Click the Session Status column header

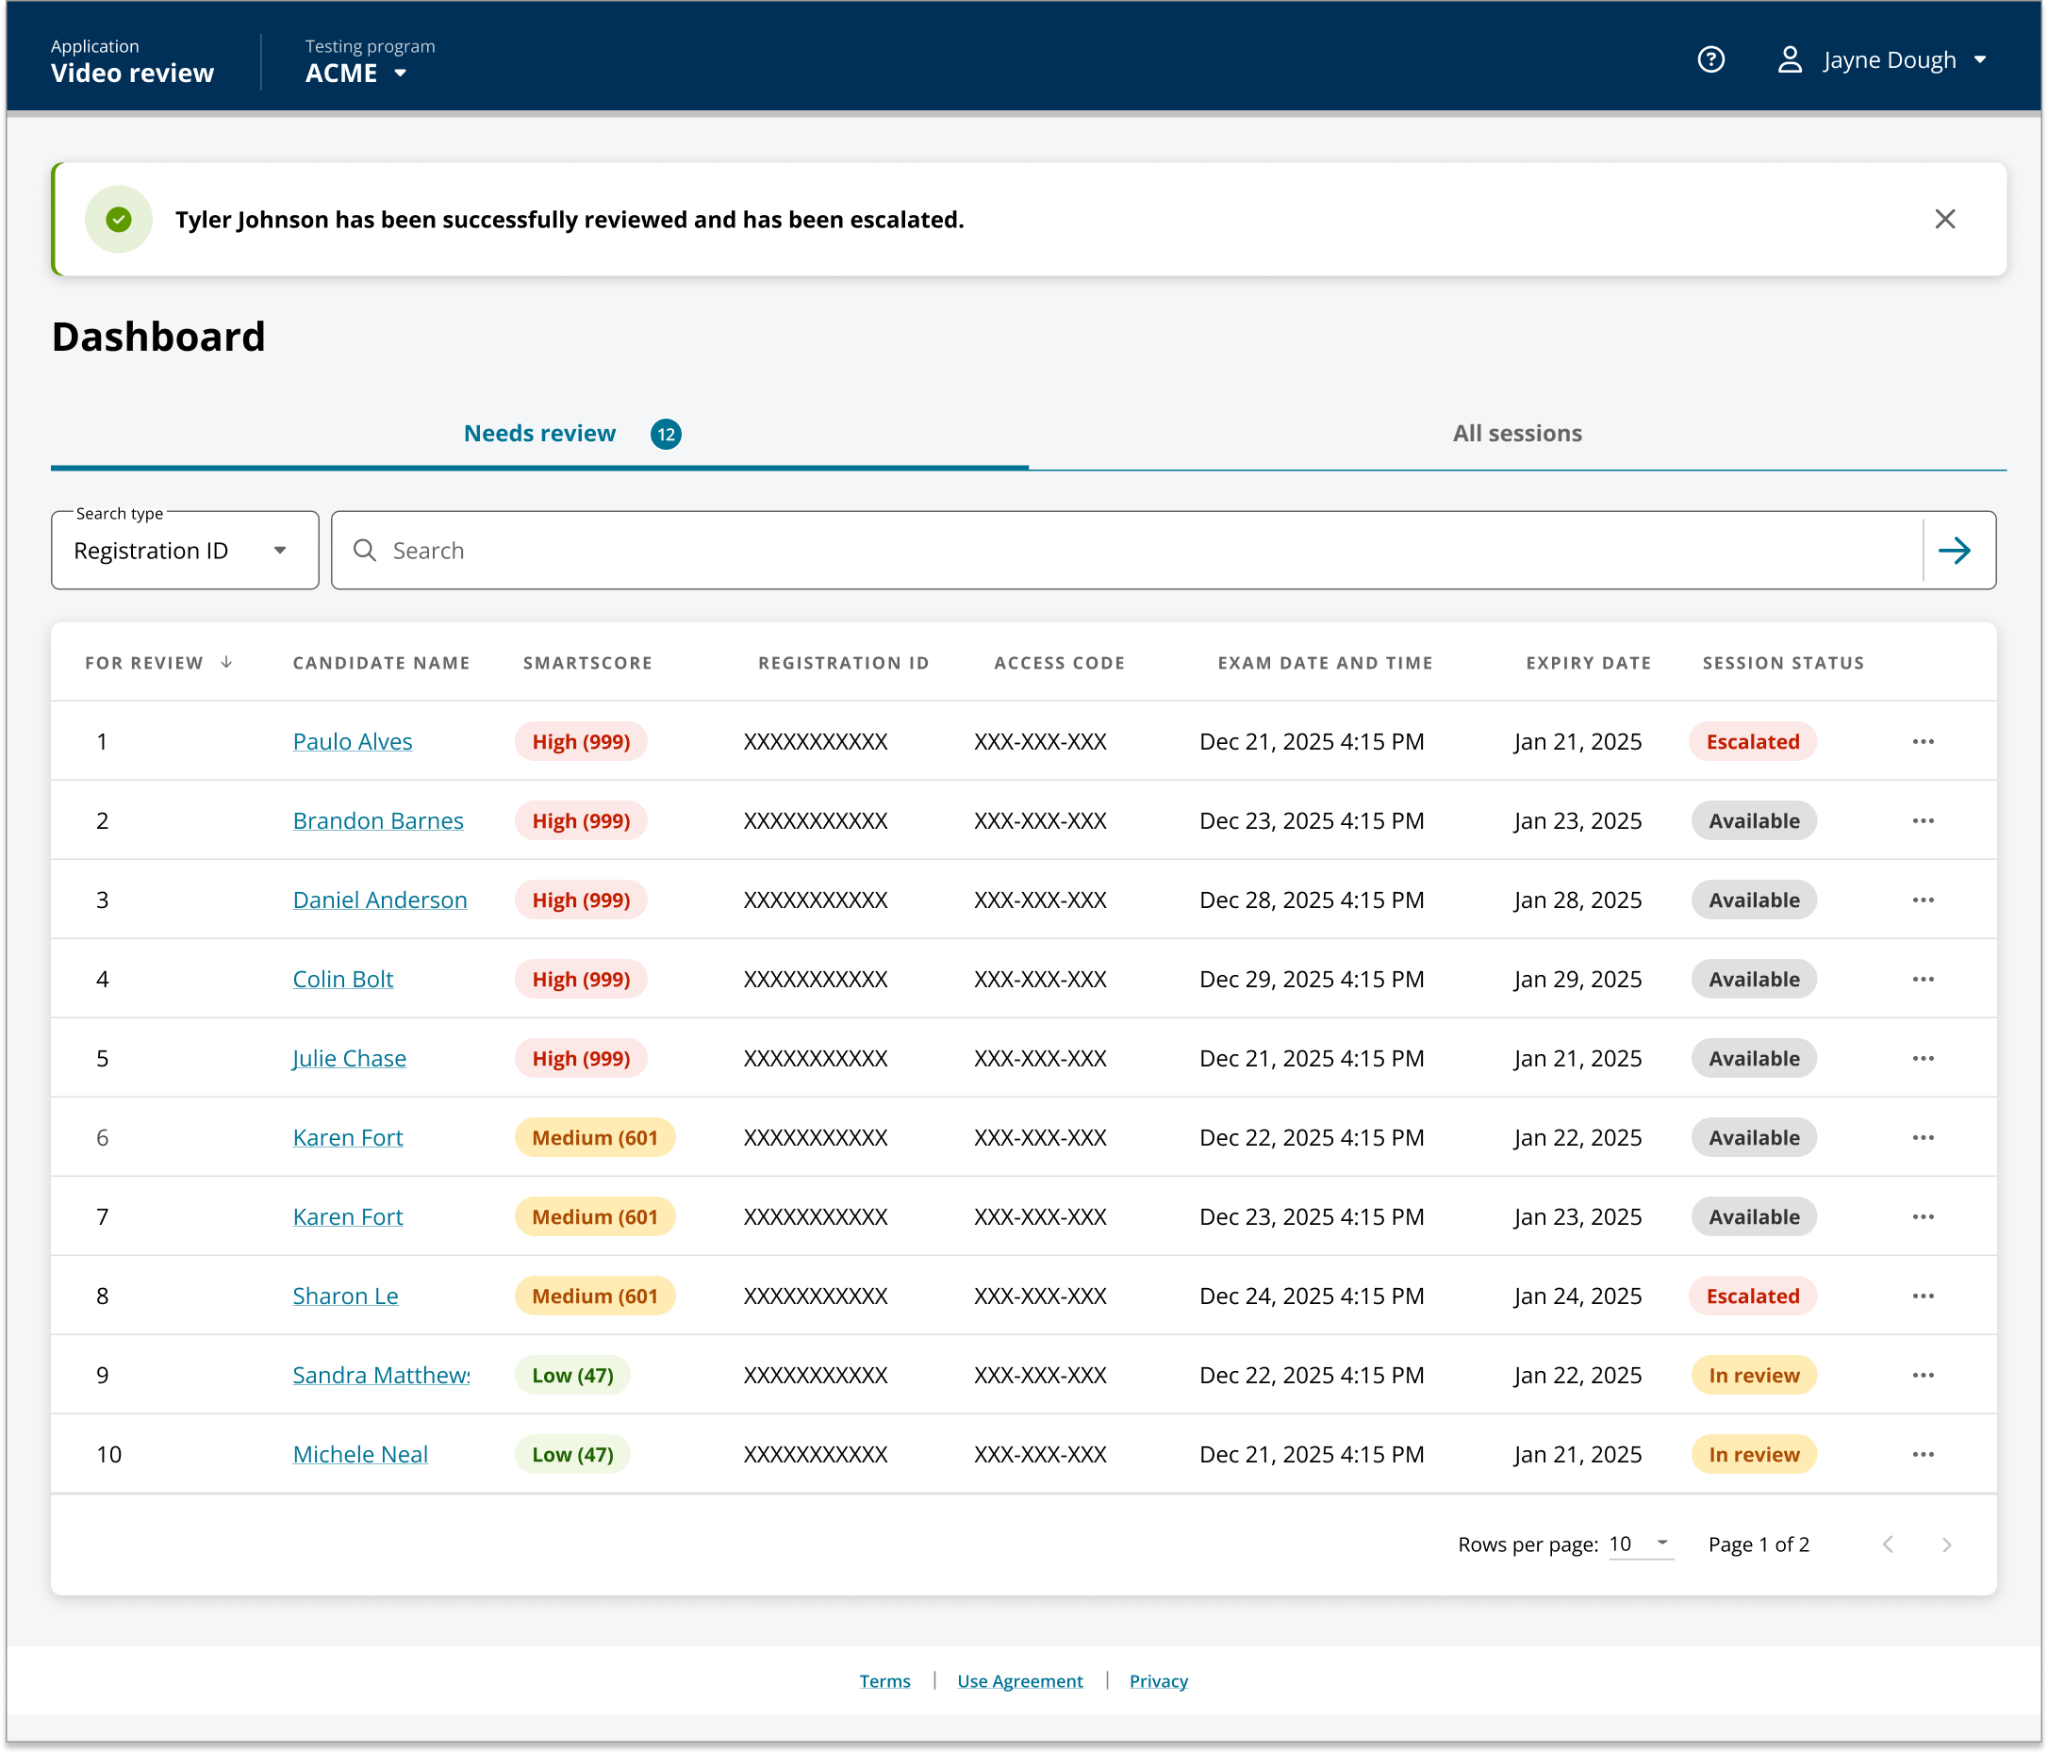click(1783, 663)
